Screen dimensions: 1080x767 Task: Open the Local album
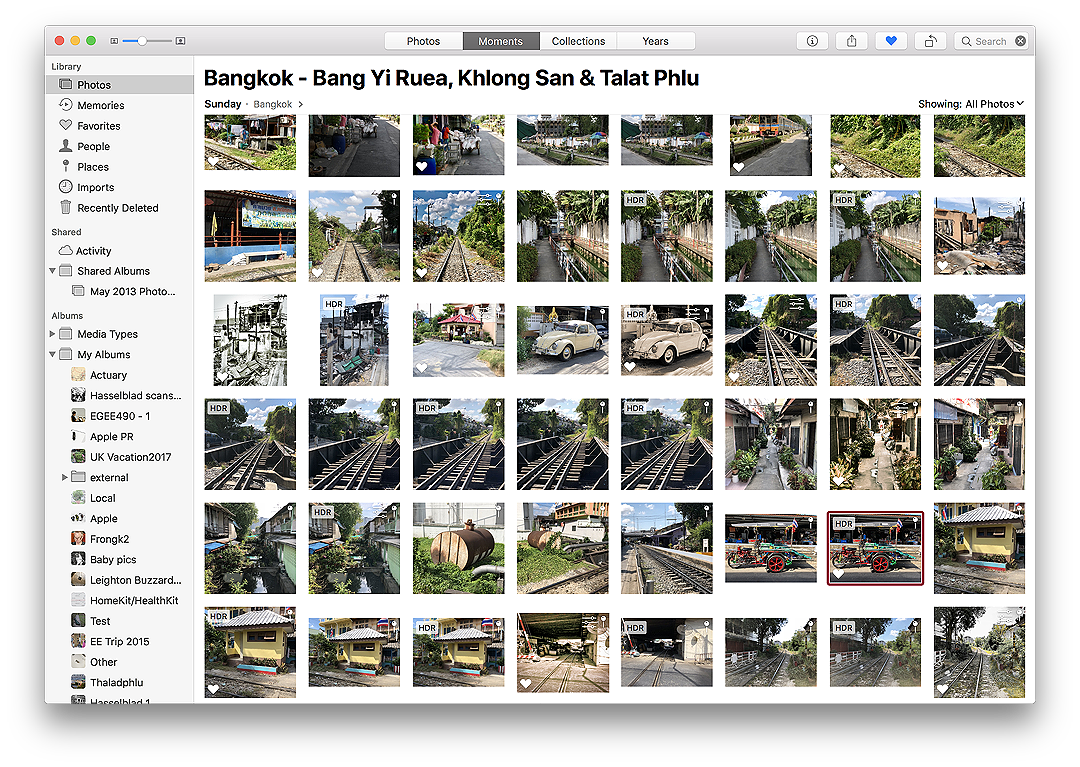120,498
